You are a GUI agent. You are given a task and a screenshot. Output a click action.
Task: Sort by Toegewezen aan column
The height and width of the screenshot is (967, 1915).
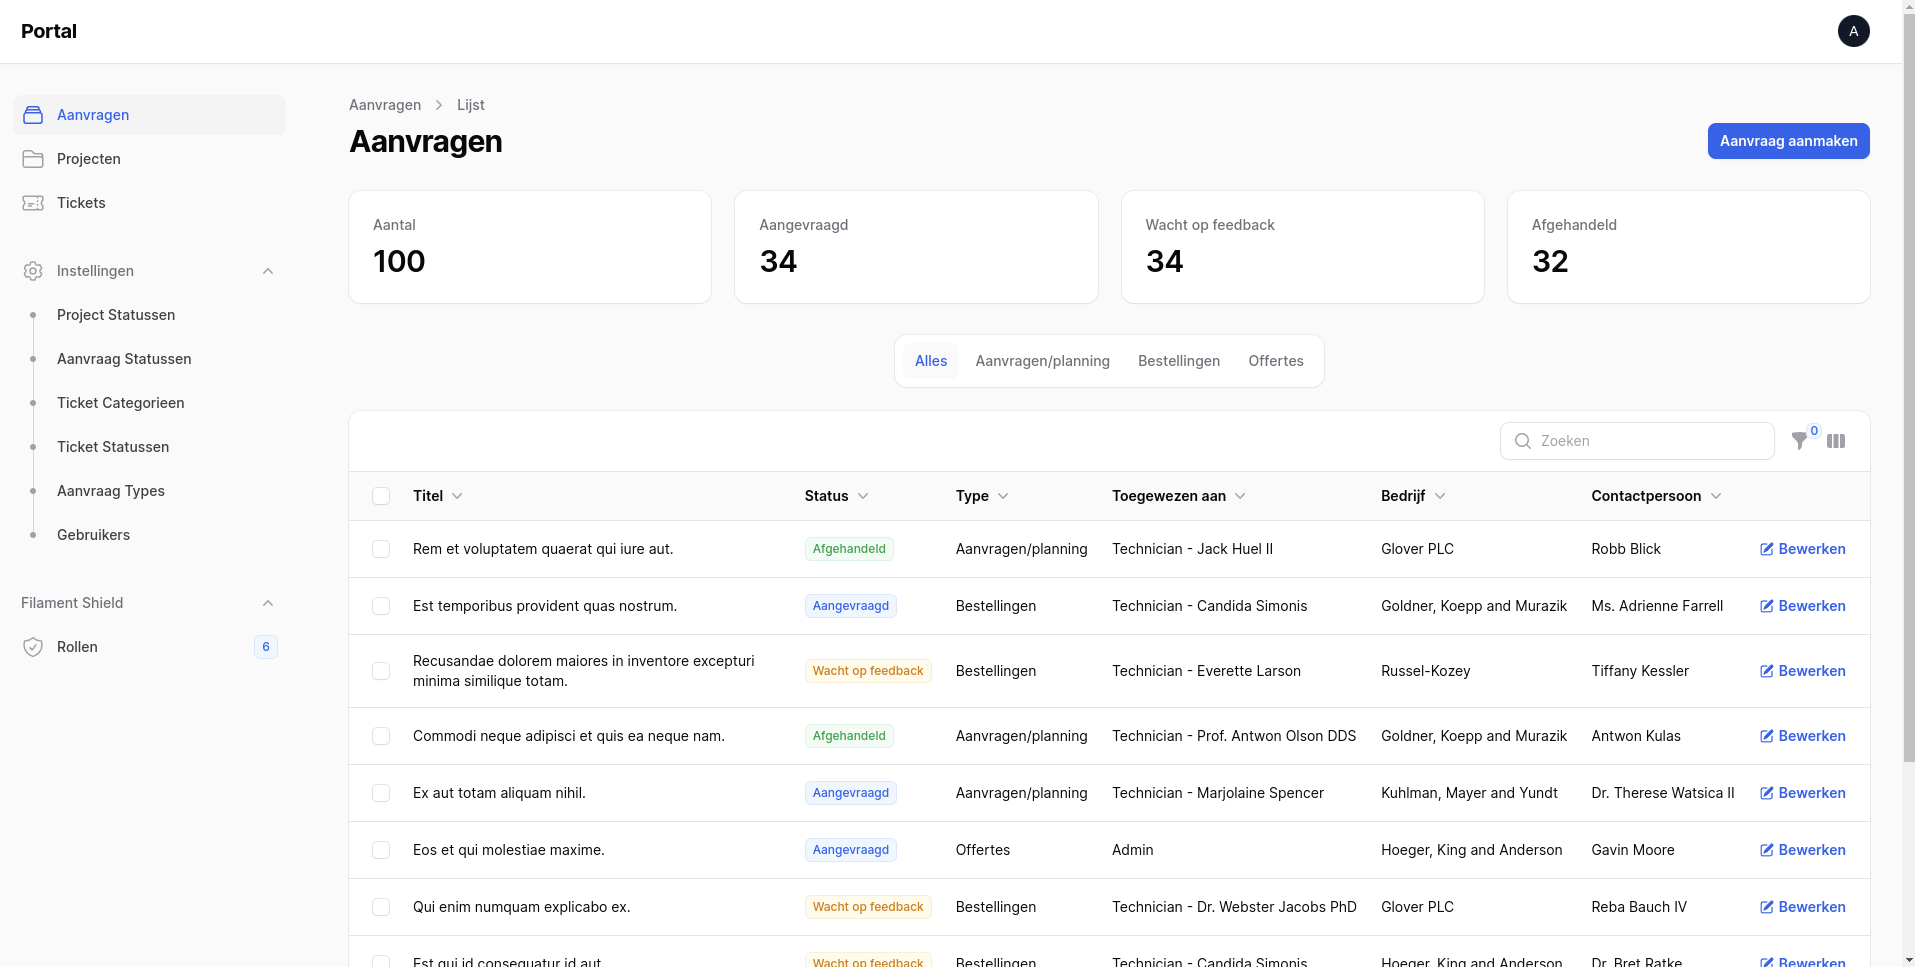1179,496
